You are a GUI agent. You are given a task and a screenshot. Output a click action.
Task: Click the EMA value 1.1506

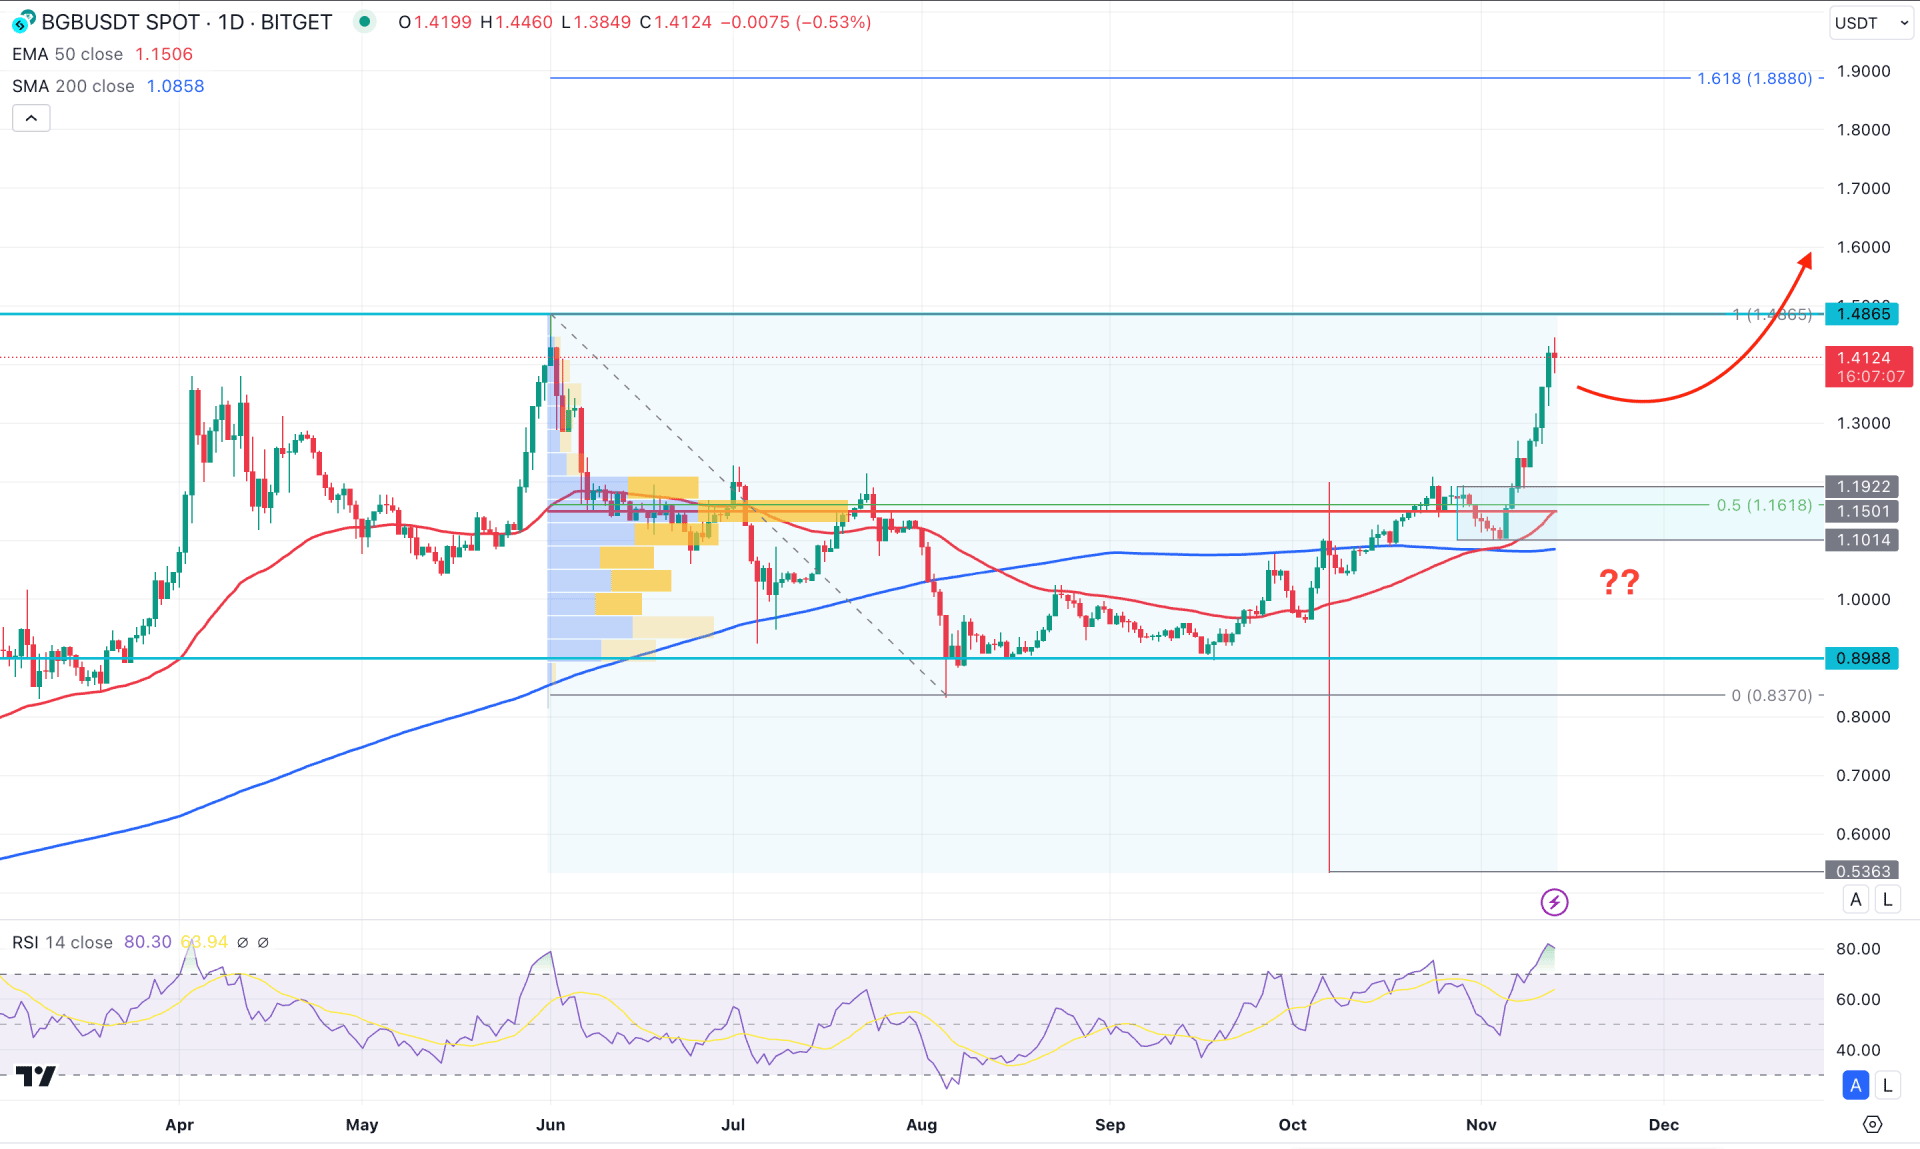pyautogui.click(x=164, y=54)
